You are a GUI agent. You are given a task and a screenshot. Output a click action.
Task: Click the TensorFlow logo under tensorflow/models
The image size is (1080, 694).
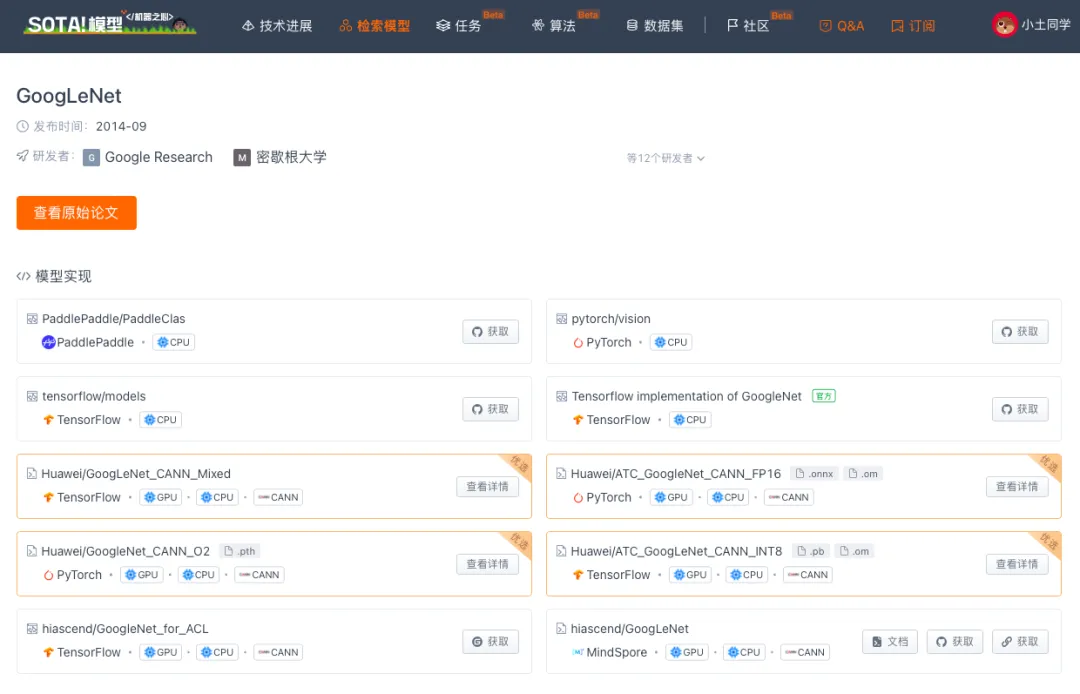point(48,420)
